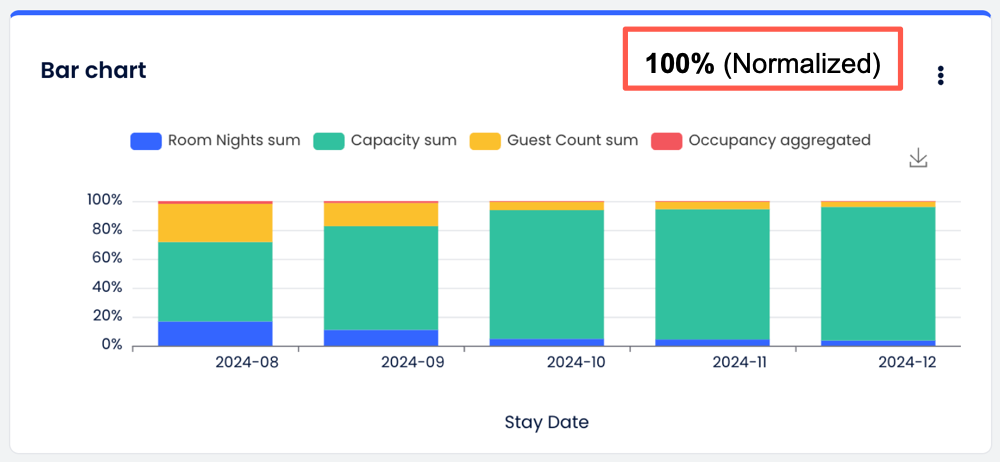Click the yellow Guest Count segment for 2024-08
The image size is (1000, 462).
[215, 222]
